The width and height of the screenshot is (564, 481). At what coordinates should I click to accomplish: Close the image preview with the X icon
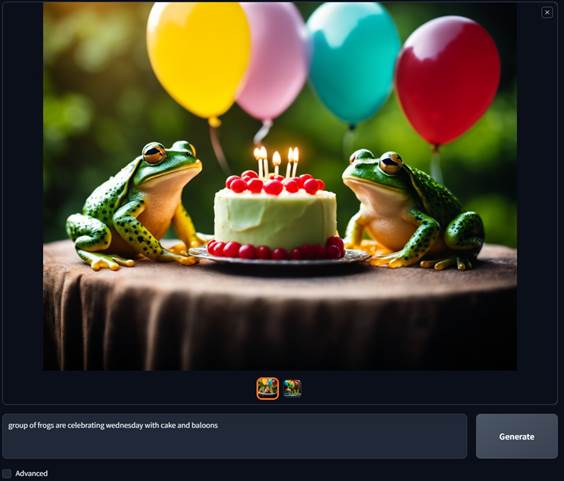click(547, 13)
